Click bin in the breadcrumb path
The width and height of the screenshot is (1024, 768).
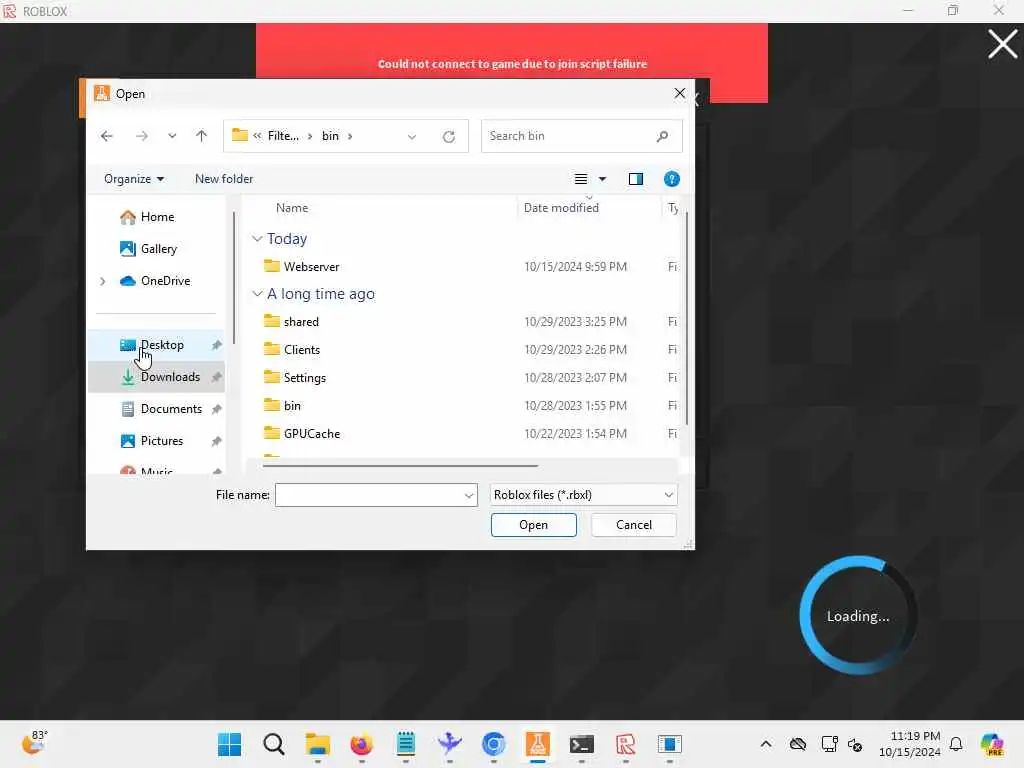click(x=330, y=136)
